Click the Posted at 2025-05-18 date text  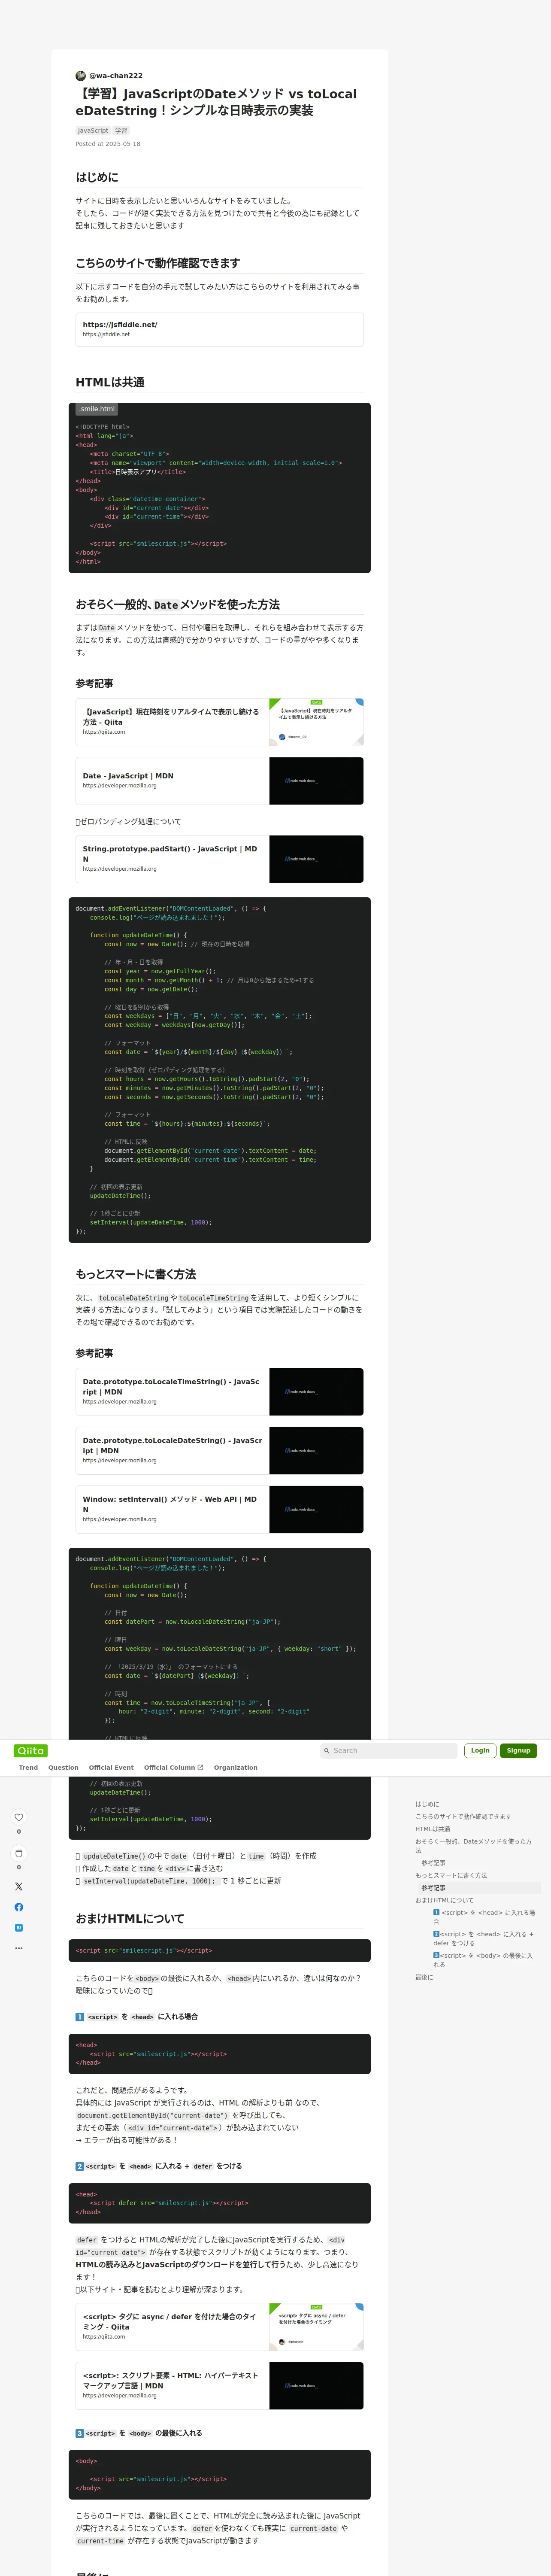click(x=108, y=144)
